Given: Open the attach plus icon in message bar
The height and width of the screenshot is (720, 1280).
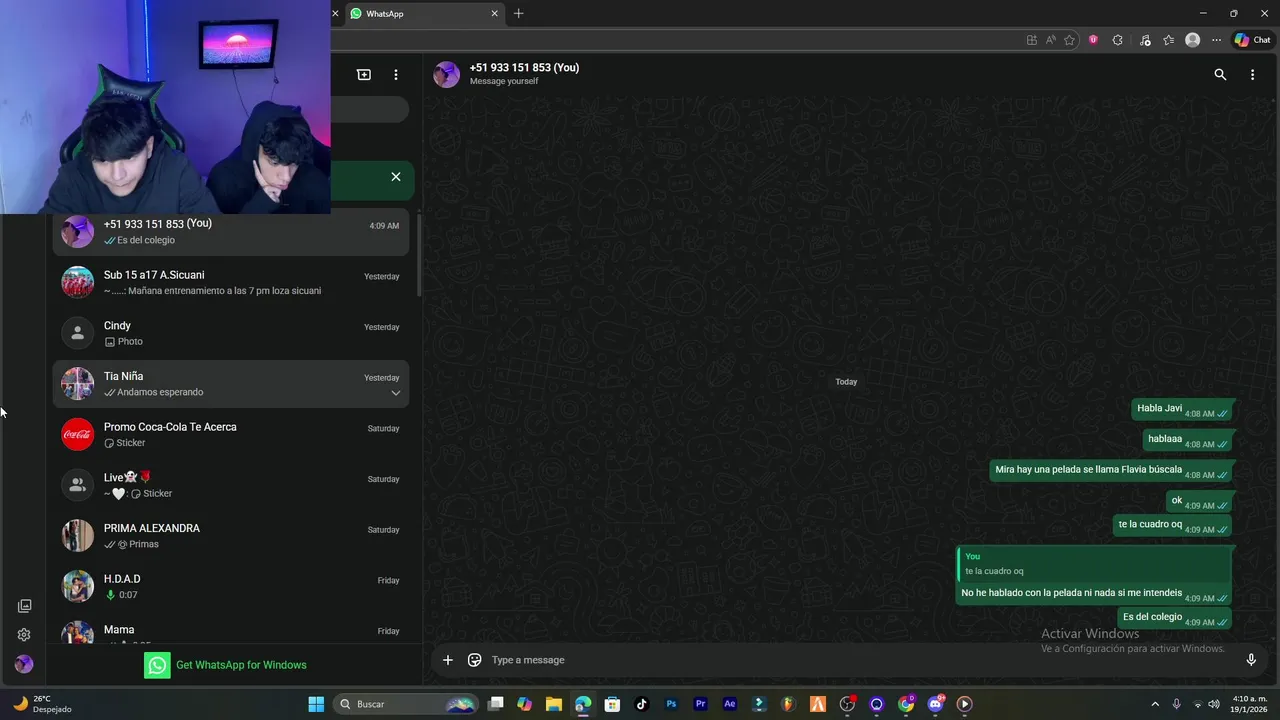Looking at the screenshot, I should (448, 660).
